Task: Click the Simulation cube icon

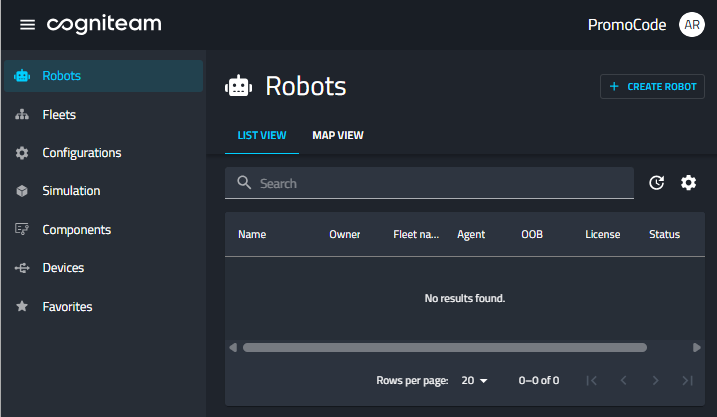Action: coord(22,191)
